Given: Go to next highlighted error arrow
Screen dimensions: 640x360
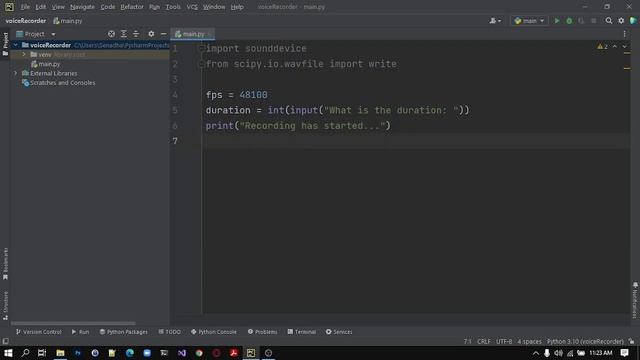Looking at the screenshot, I should (624, 47).
